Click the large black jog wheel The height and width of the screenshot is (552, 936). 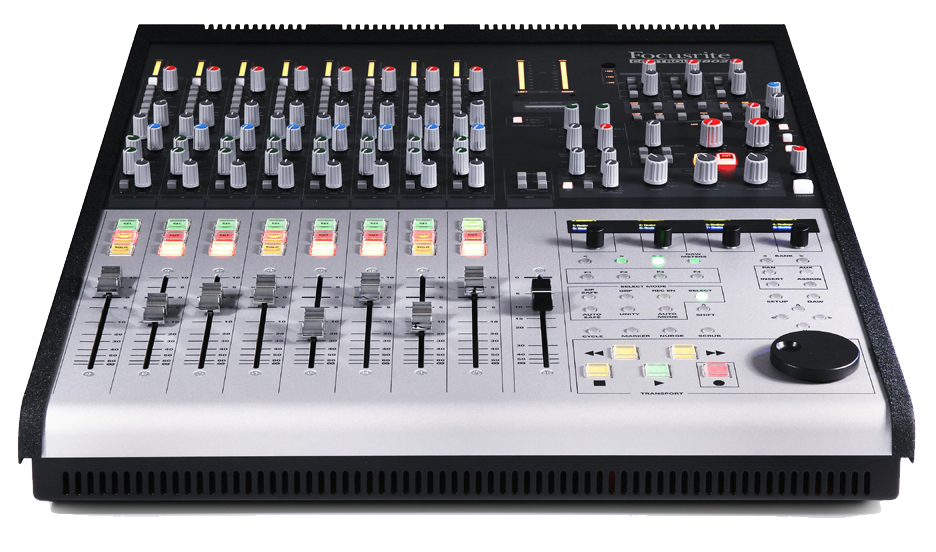[815, 354]
